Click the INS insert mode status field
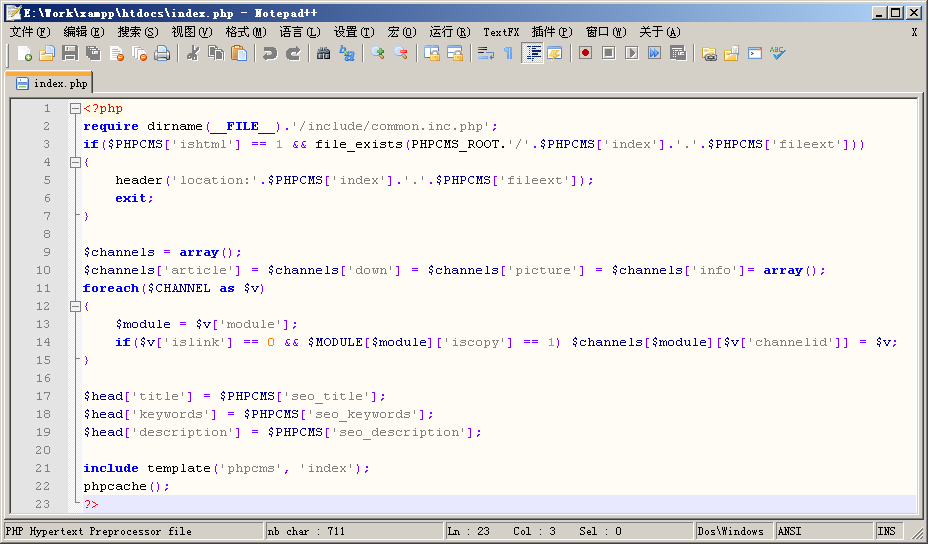The height and width of the screenshot is (544, 928). coord(887,531)
